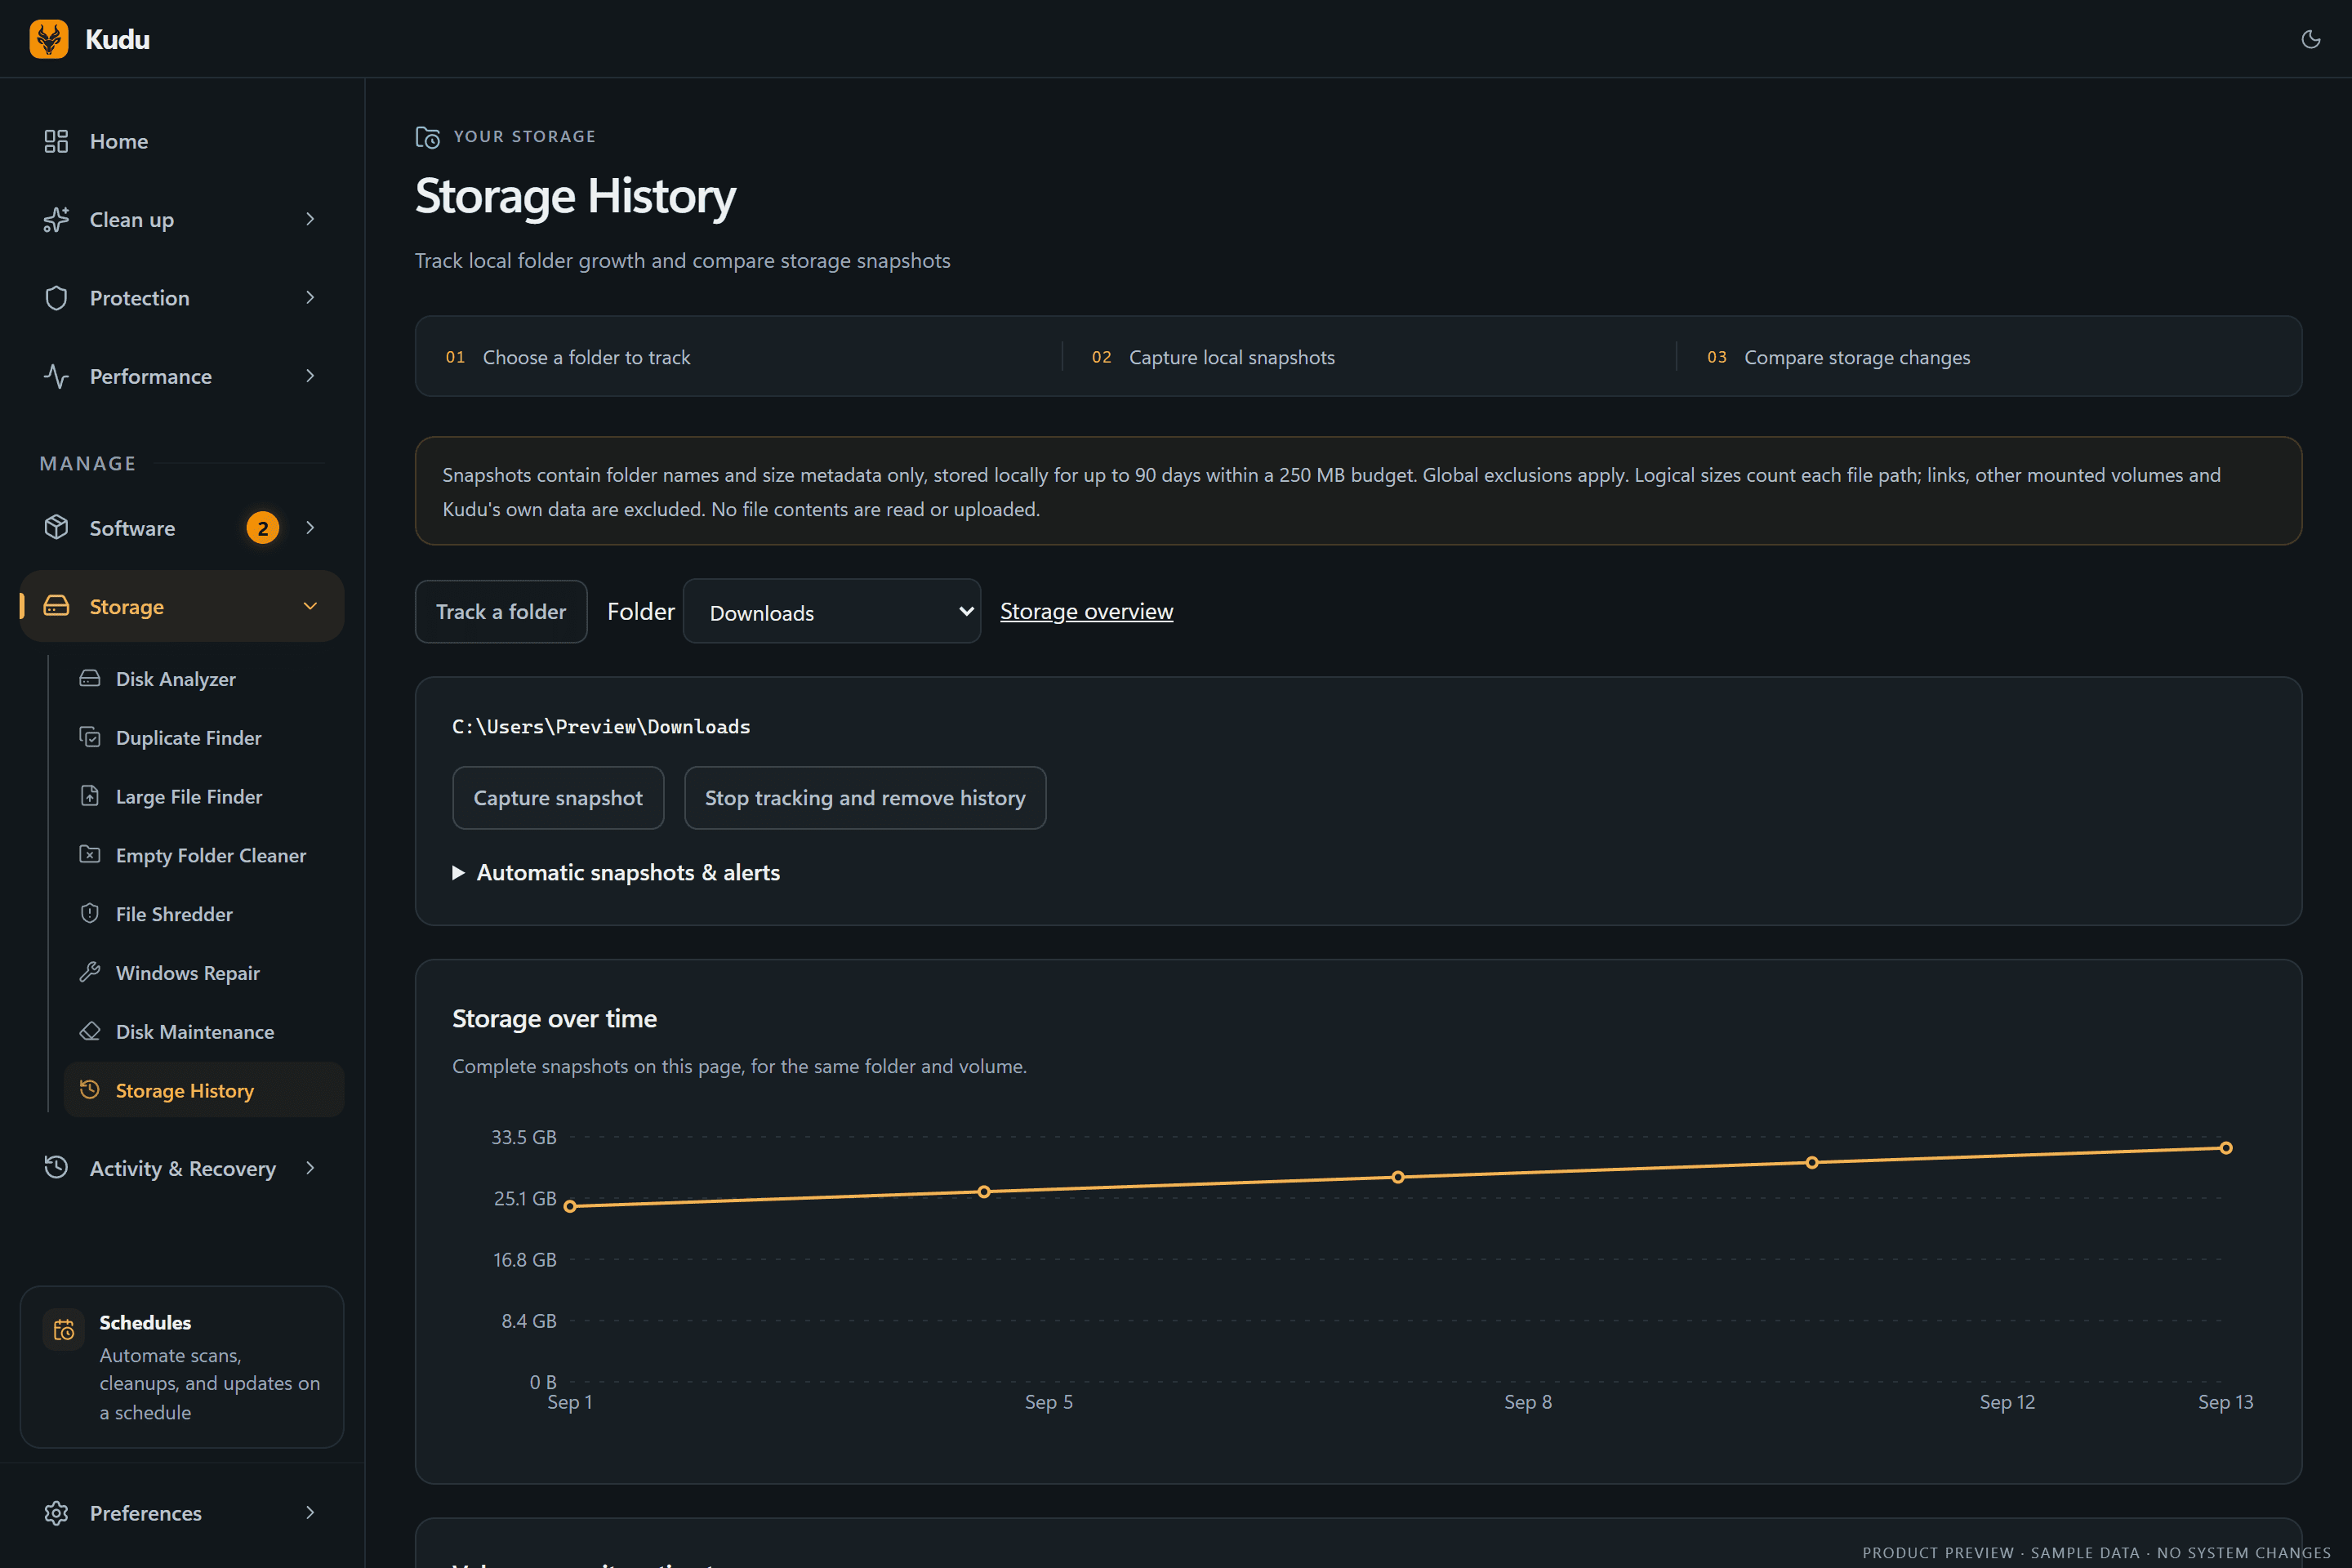Click the Clean up sparkle icon

point(56,219)
